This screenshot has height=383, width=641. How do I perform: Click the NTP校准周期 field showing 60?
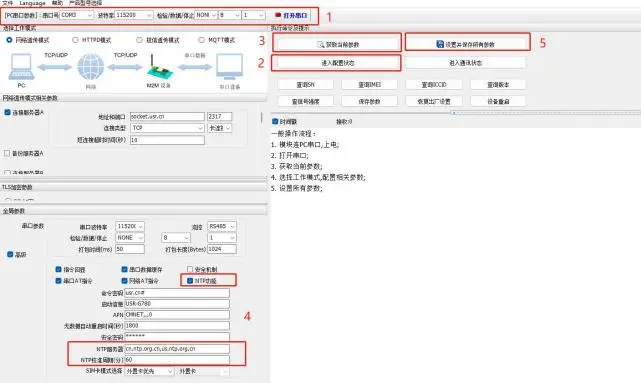tap(177, 360)
